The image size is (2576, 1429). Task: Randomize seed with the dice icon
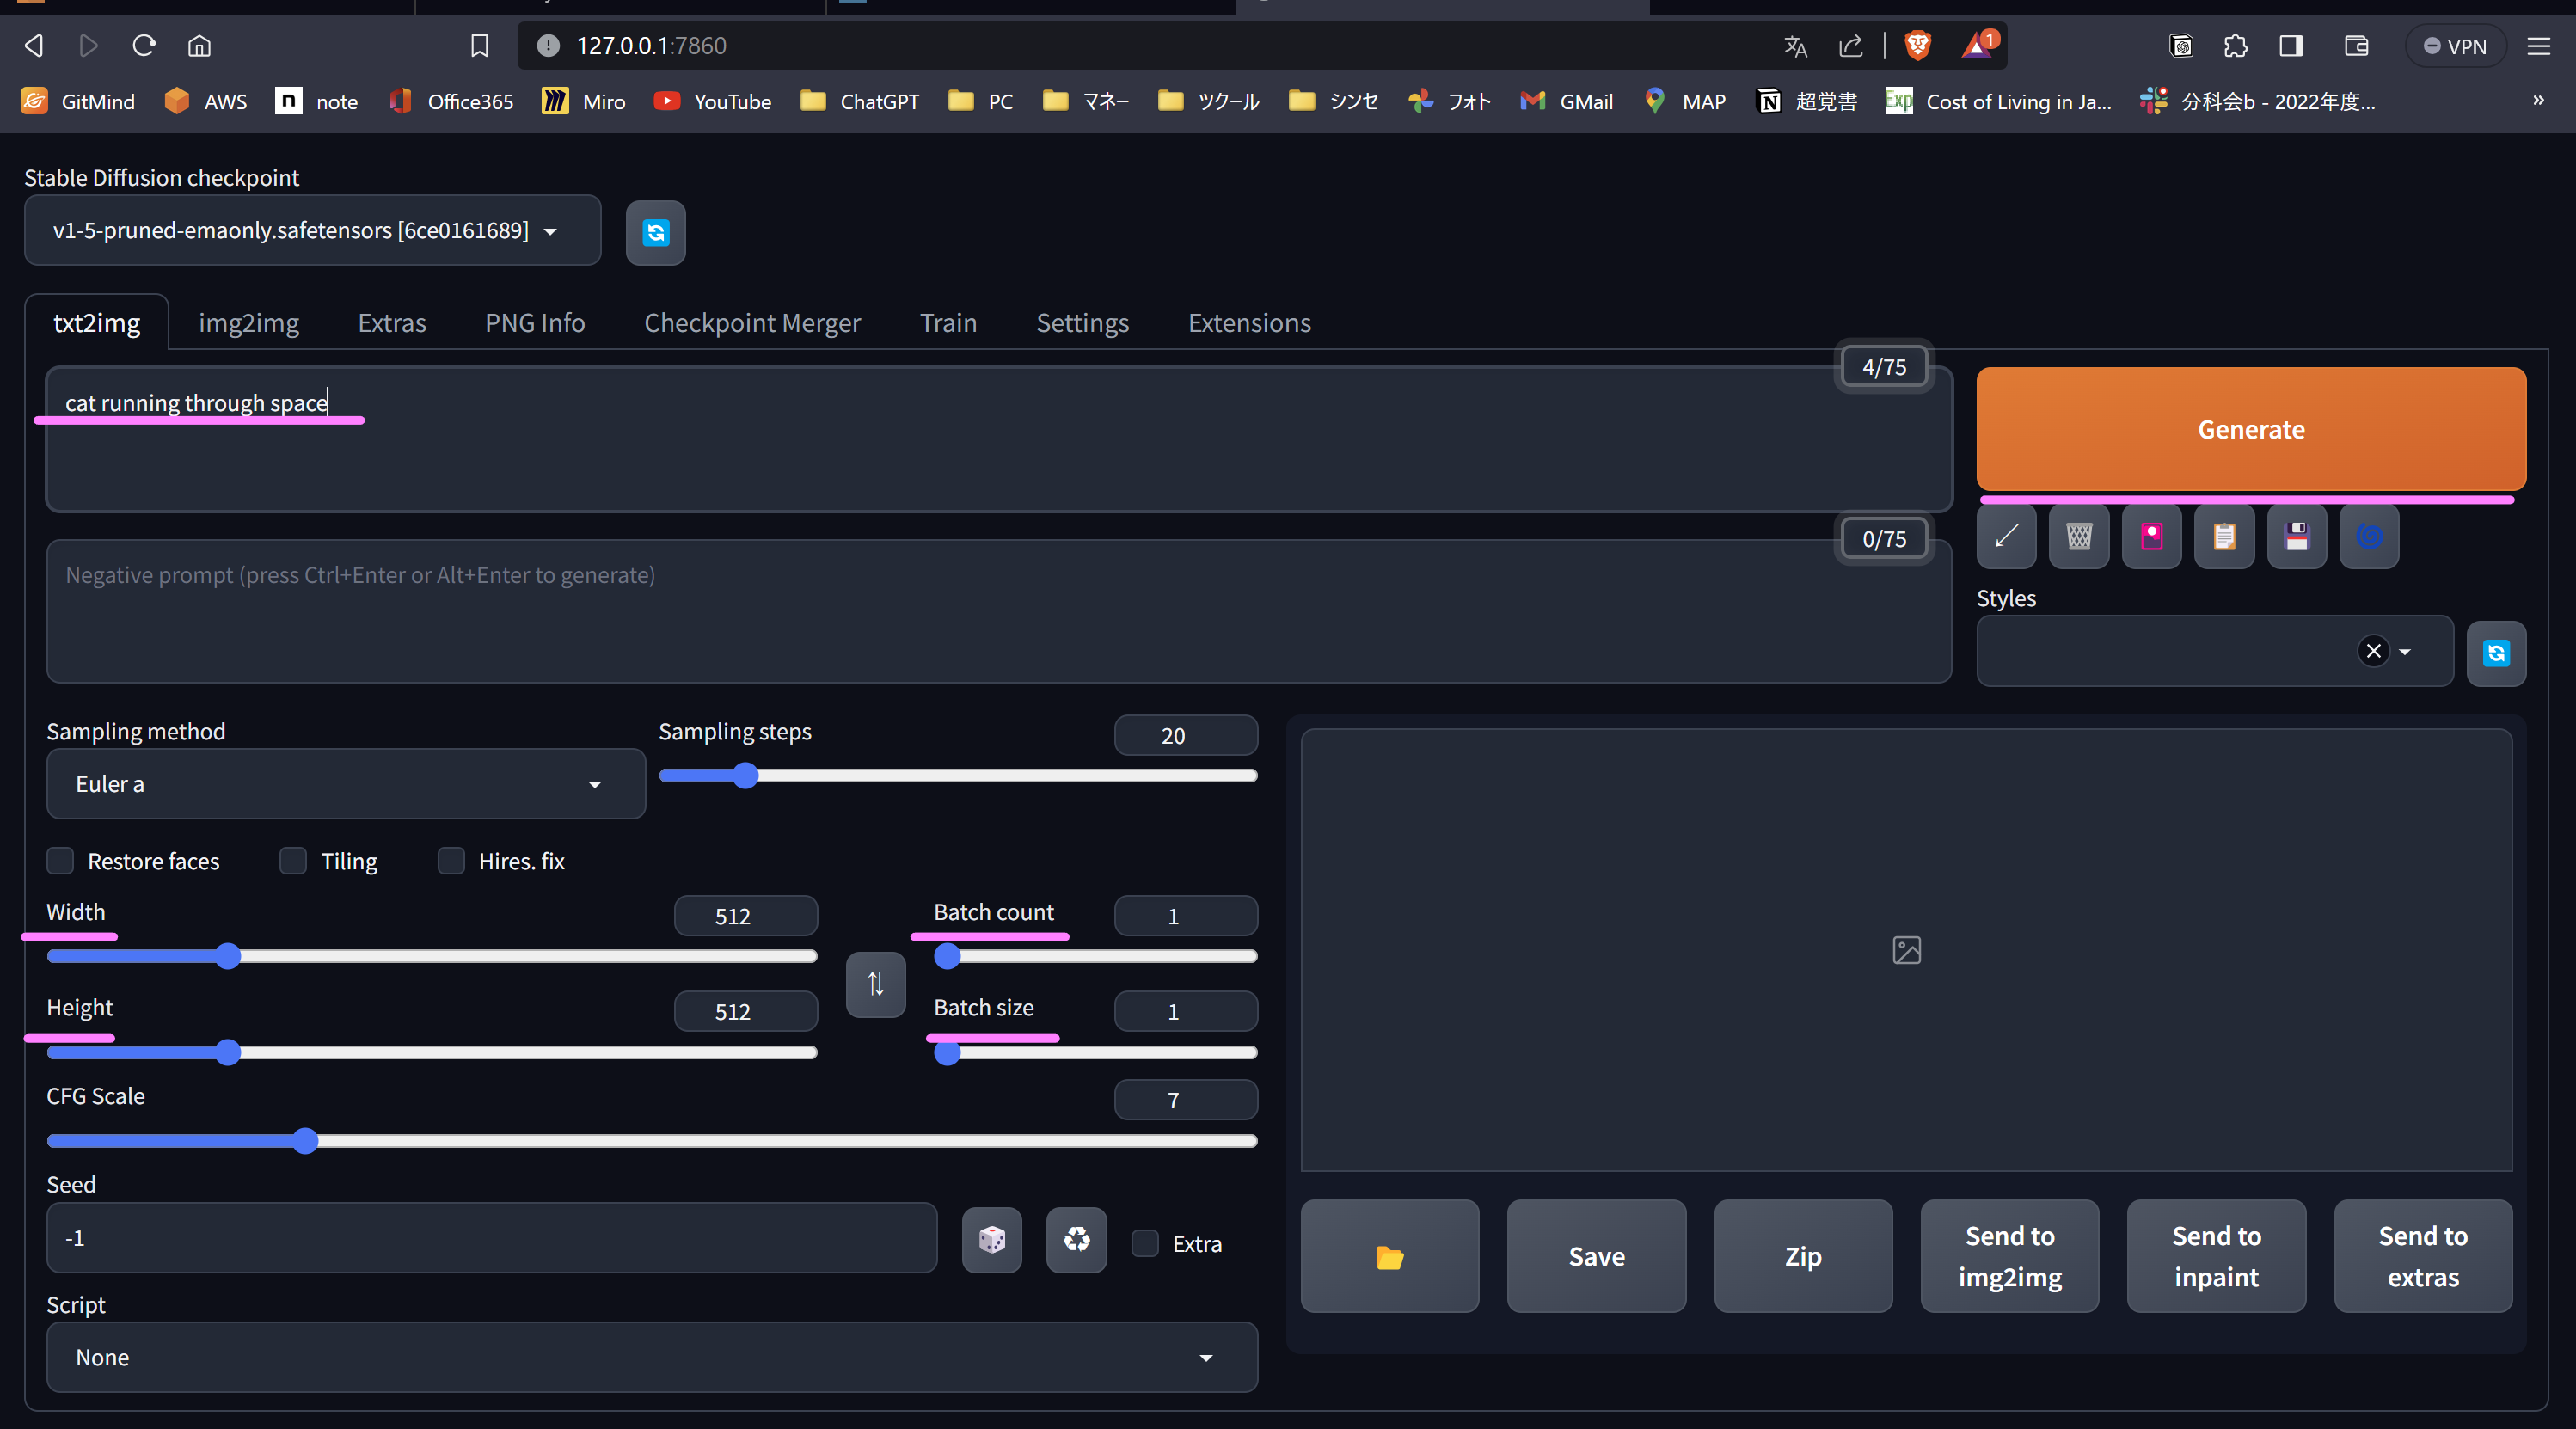tap(992, 1240)
